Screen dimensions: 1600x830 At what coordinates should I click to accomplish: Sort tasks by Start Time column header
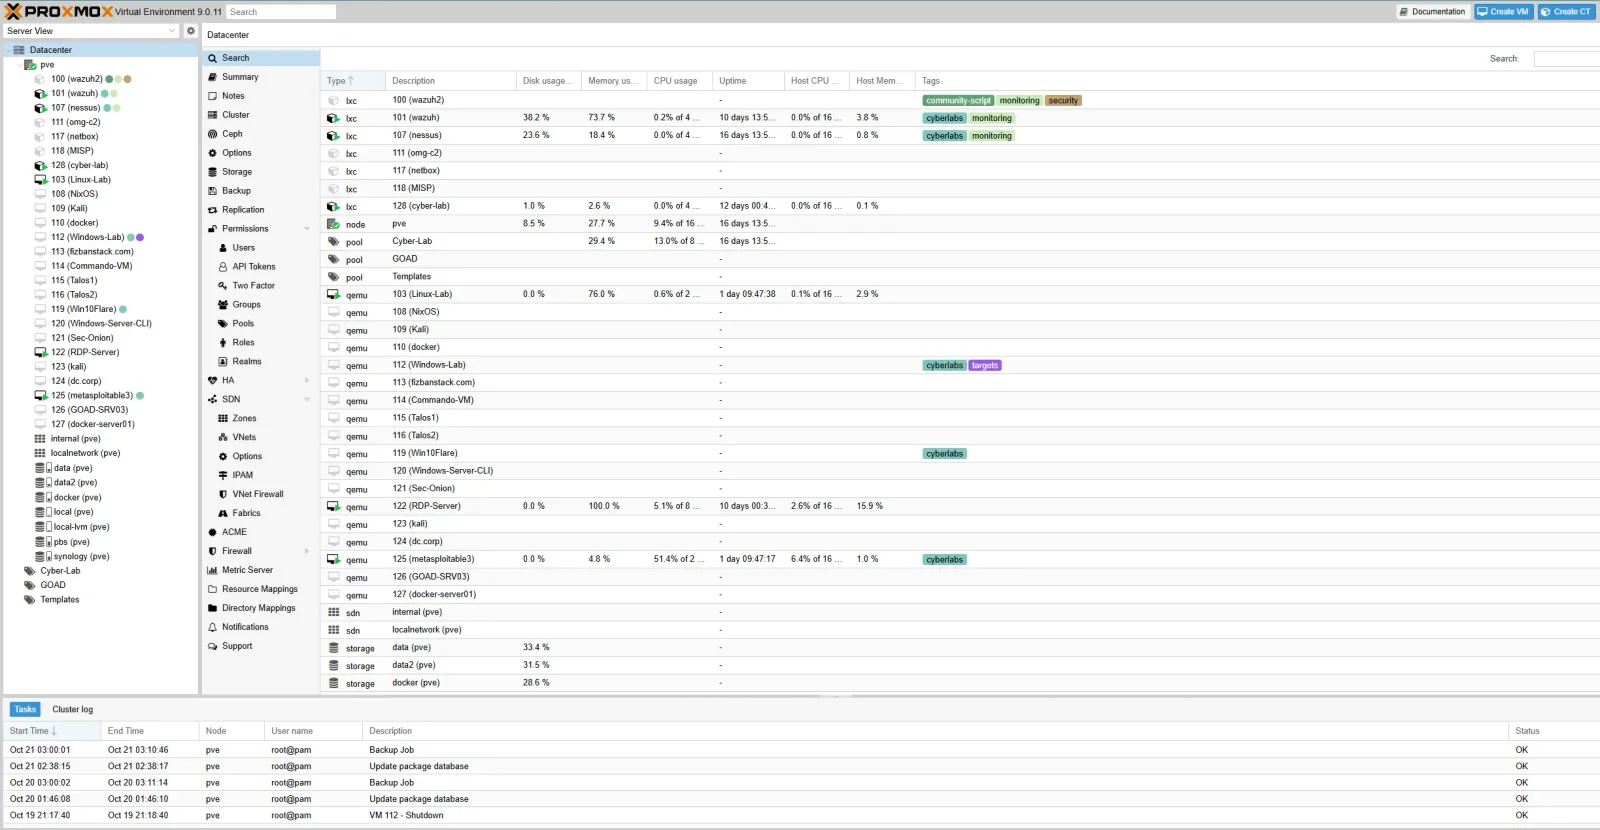52,731
